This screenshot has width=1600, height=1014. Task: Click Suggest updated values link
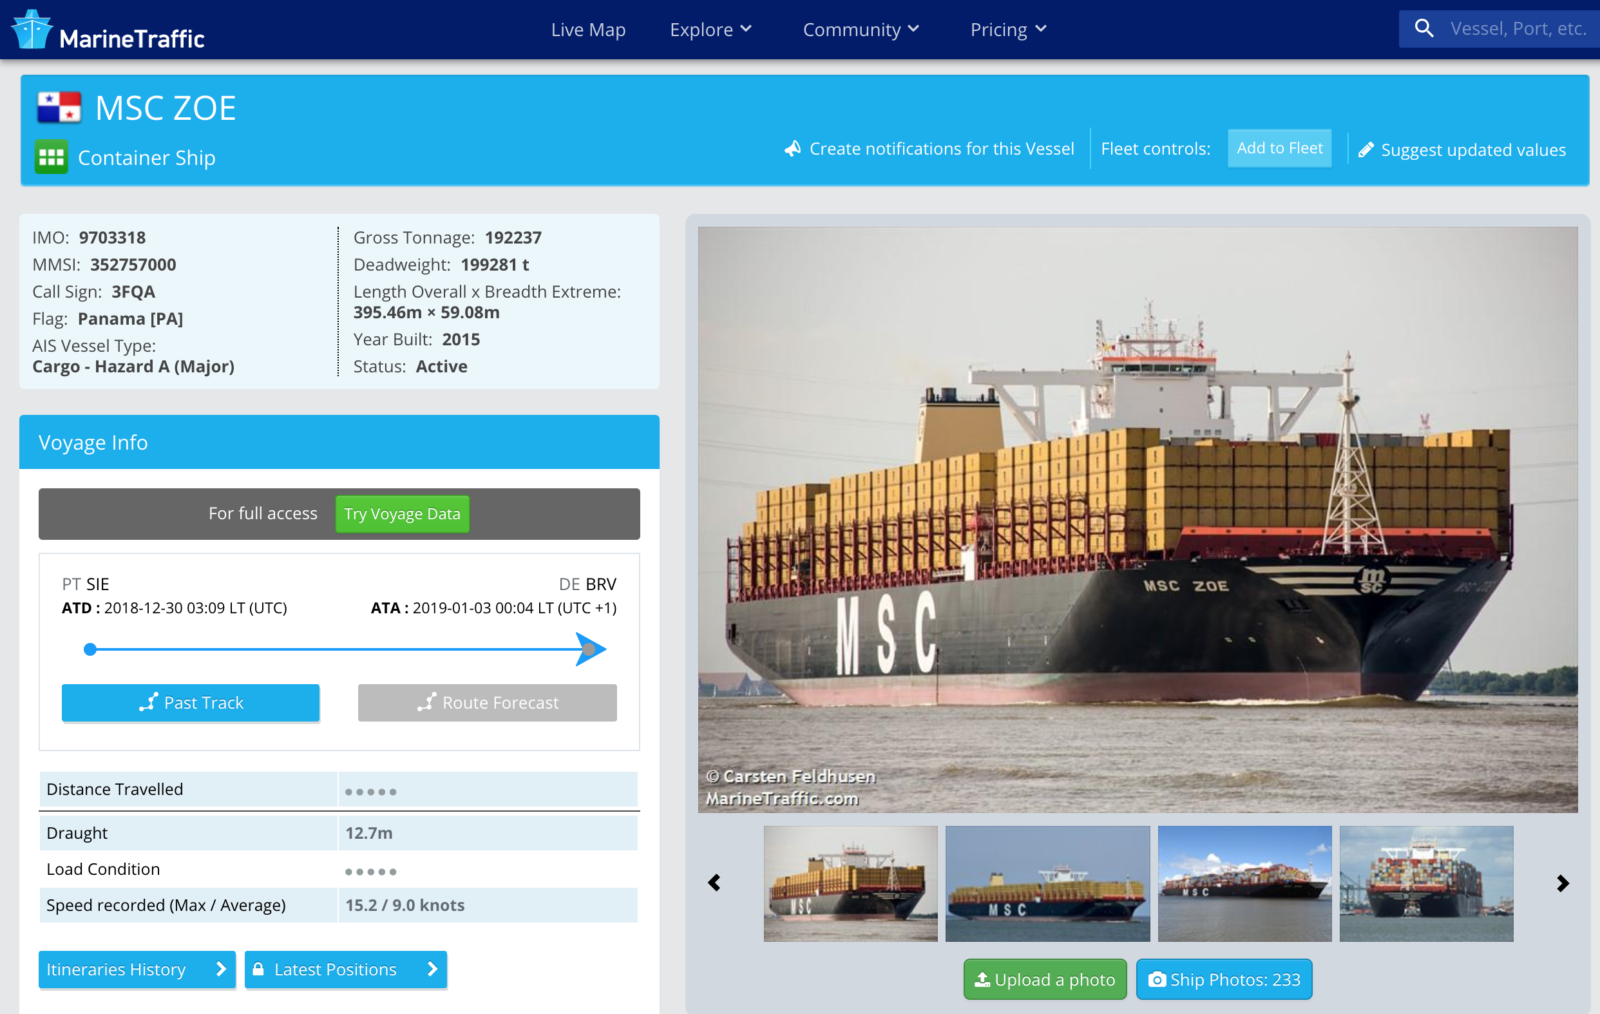1462,150
